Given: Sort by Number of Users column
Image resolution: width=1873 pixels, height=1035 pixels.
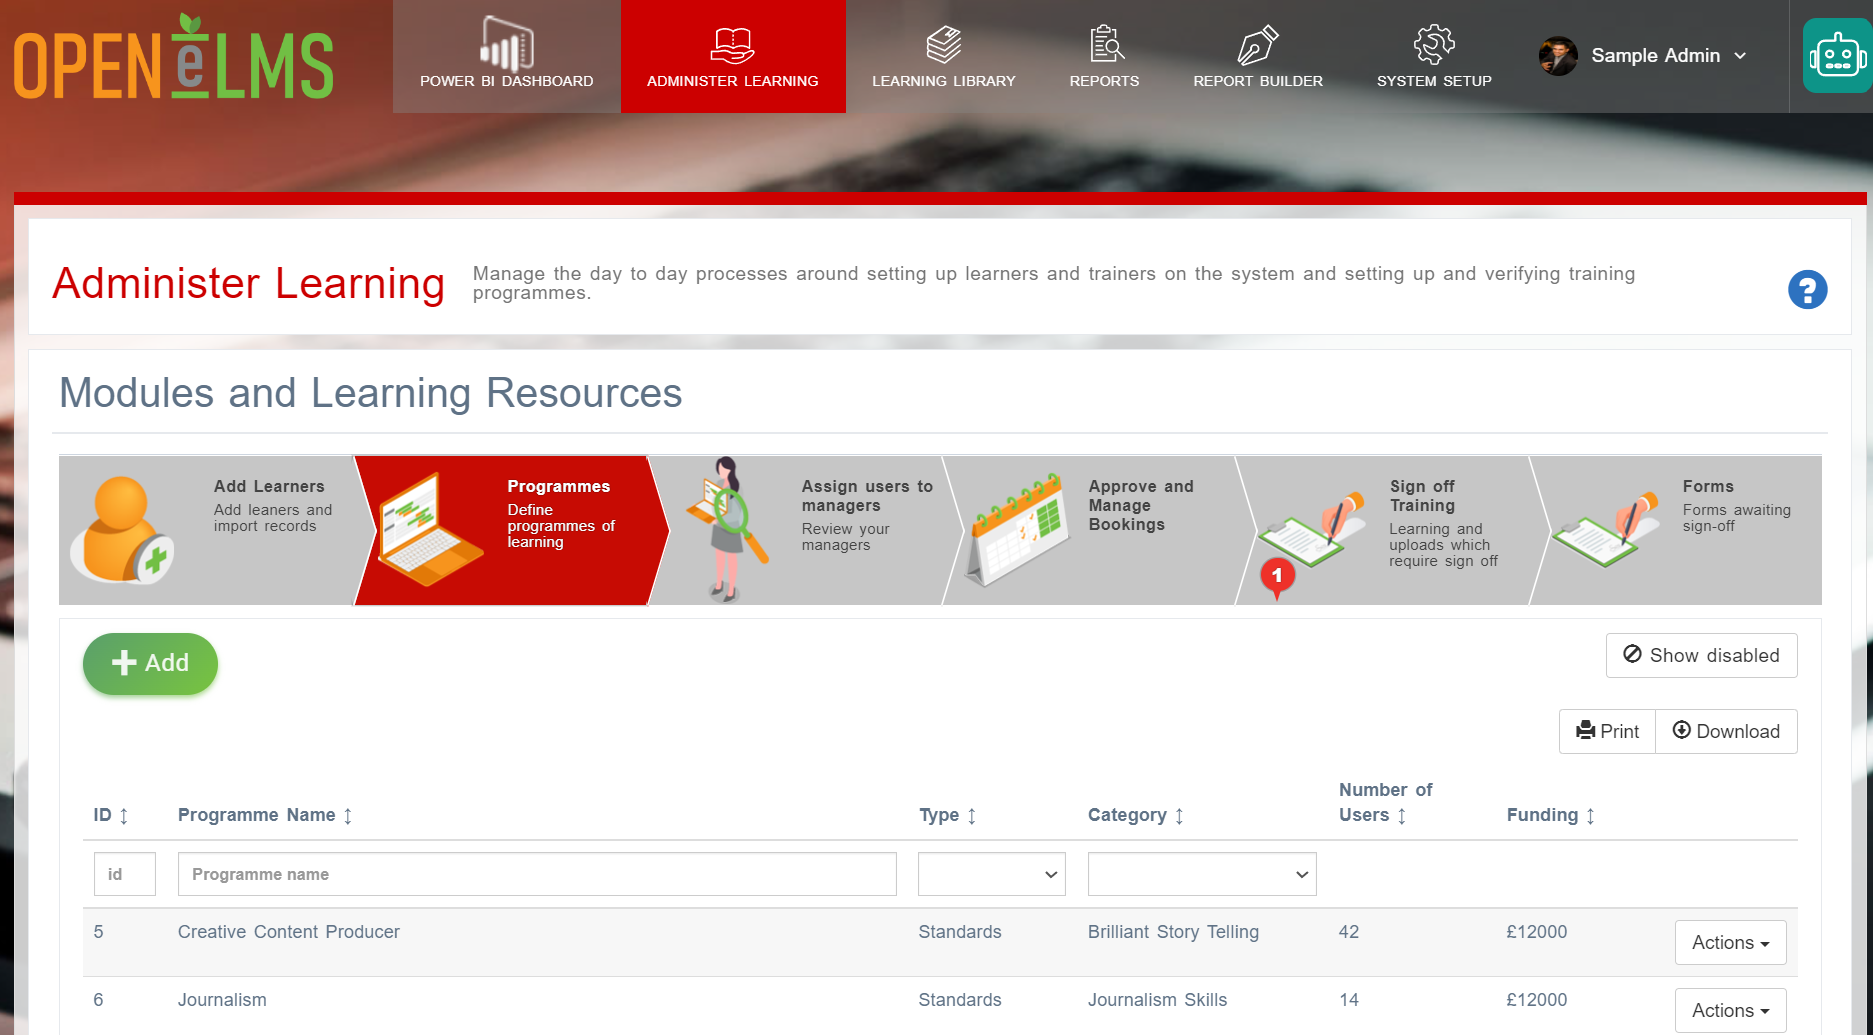Looking at the screenshot, I should (1385, 802).
